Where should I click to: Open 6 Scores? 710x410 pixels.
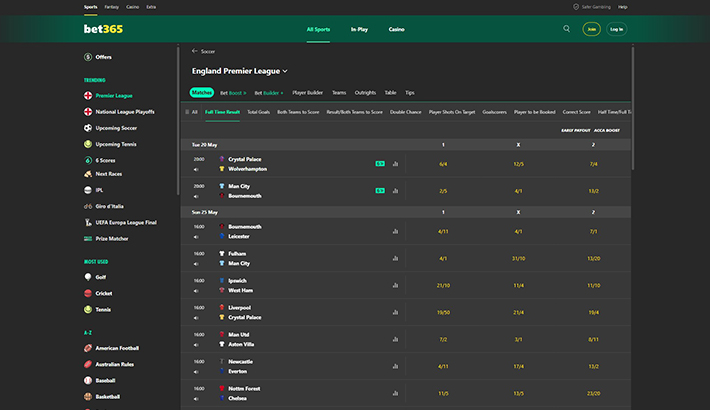100,160
